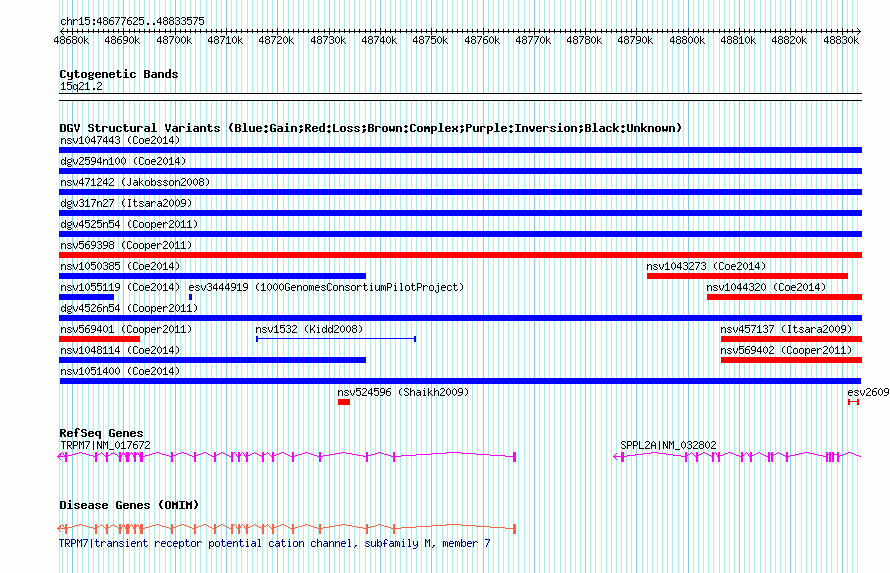Click the red bar below nsv1043273
890x573 pixels.
(747, 276)
